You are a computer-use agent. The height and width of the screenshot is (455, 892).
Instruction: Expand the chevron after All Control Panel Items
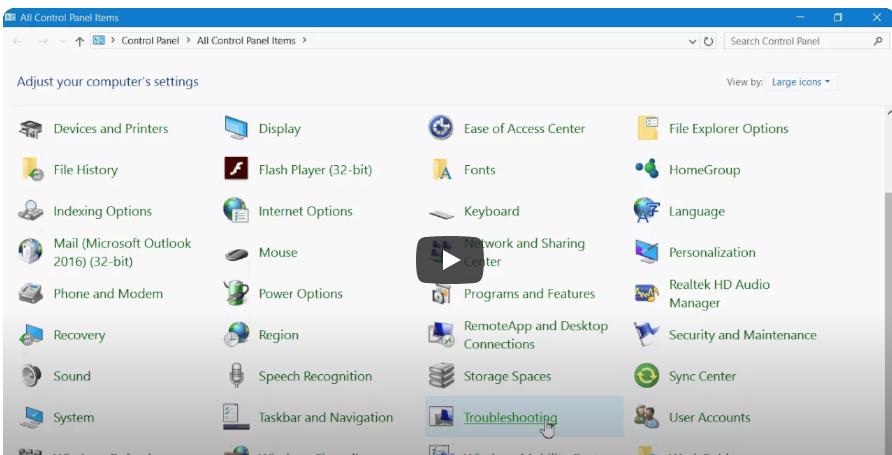tap(304, 40)
